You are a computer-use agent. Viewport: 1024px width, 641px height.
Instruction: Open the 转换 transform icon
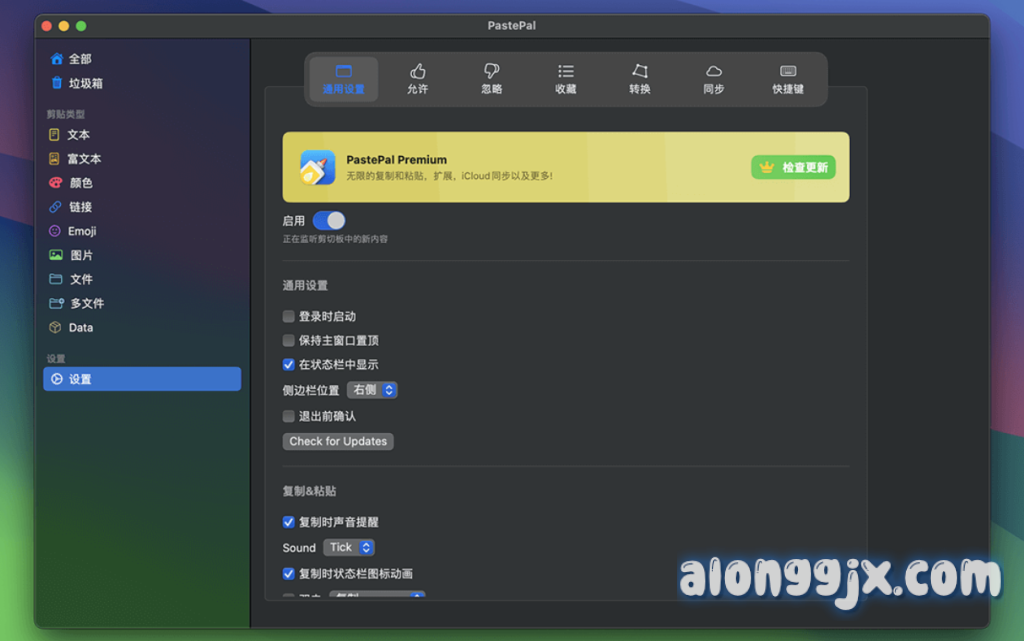pos(640,72)
